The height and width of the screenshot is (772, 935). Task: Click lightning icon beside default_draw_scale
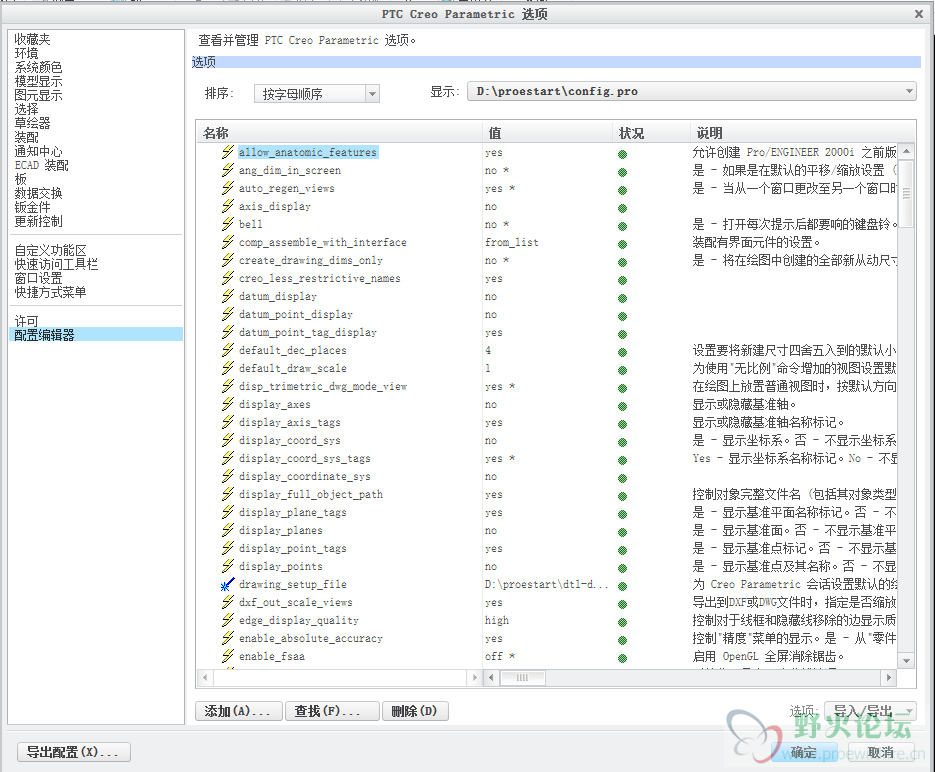(x=228, y=368)
